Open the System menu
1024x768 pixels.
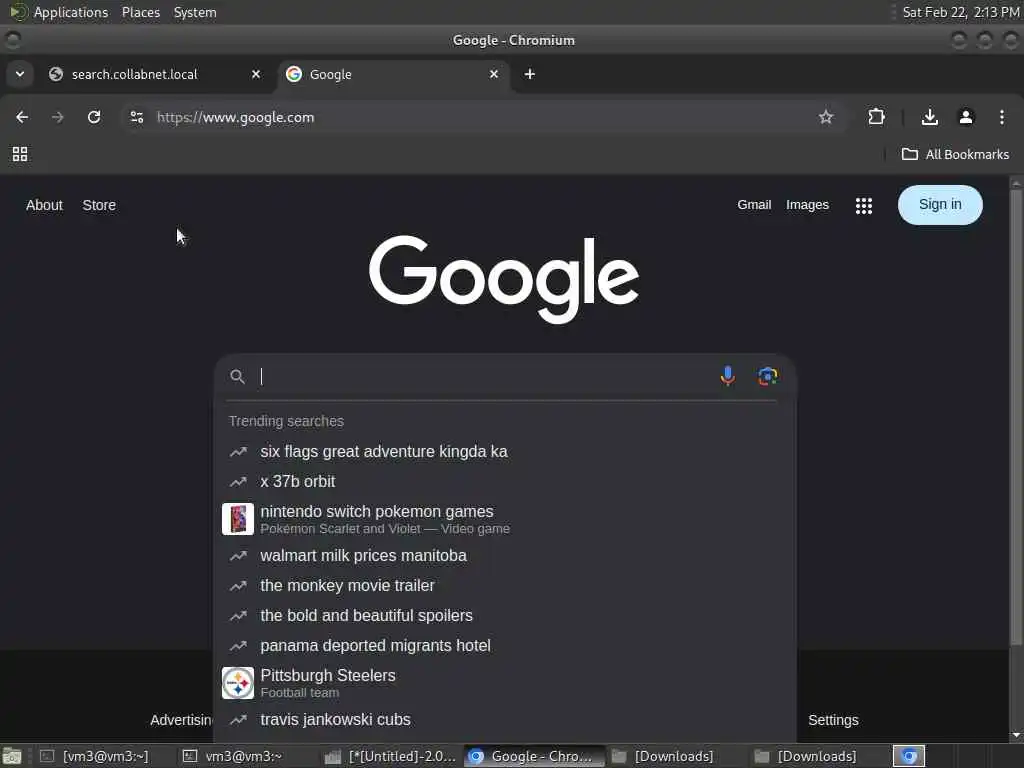coord(195,12)
